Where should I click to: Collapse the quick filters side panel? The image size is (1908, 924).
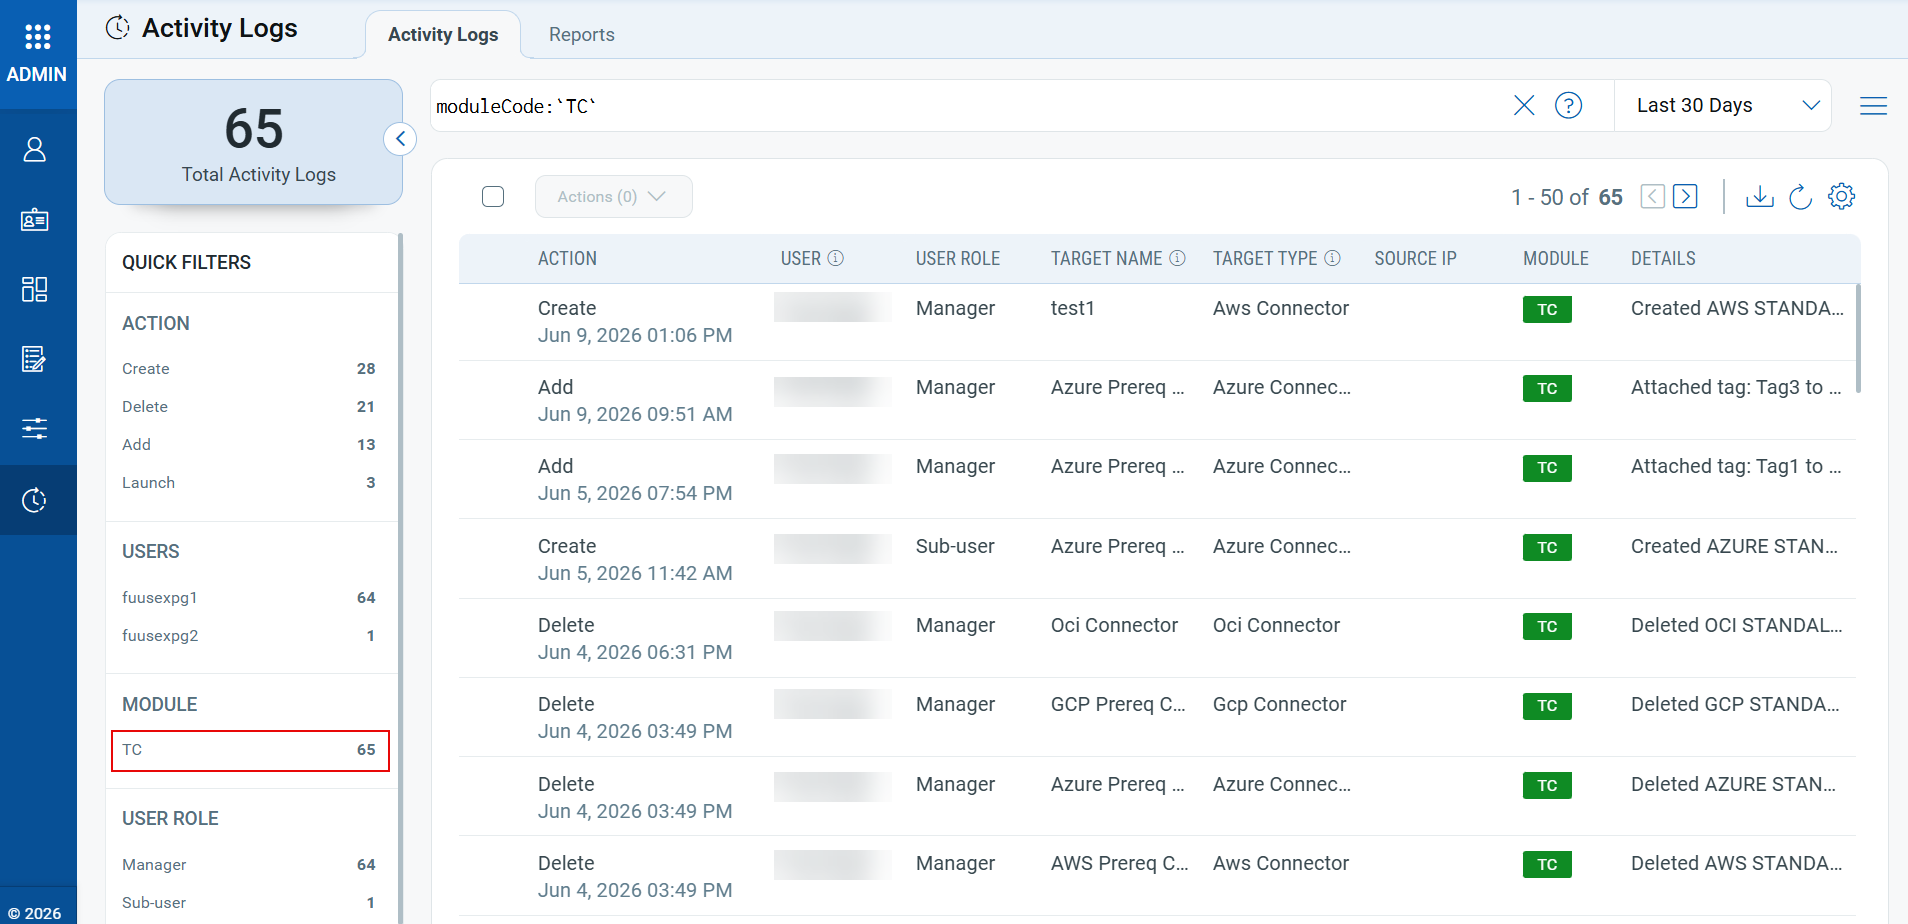point(400,139)
